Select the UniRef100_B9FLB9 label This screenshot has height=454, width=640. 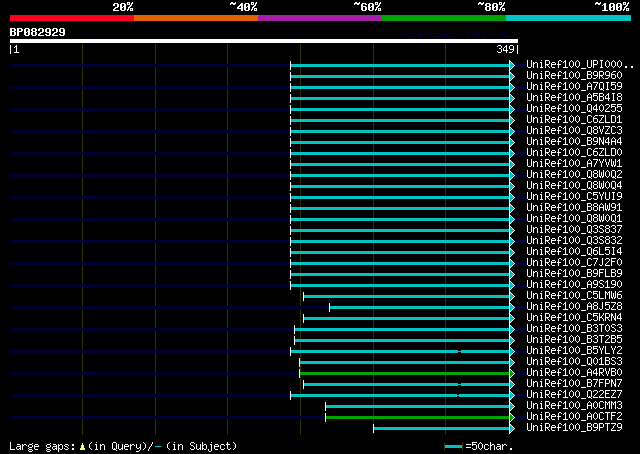[x=574, y=274]
